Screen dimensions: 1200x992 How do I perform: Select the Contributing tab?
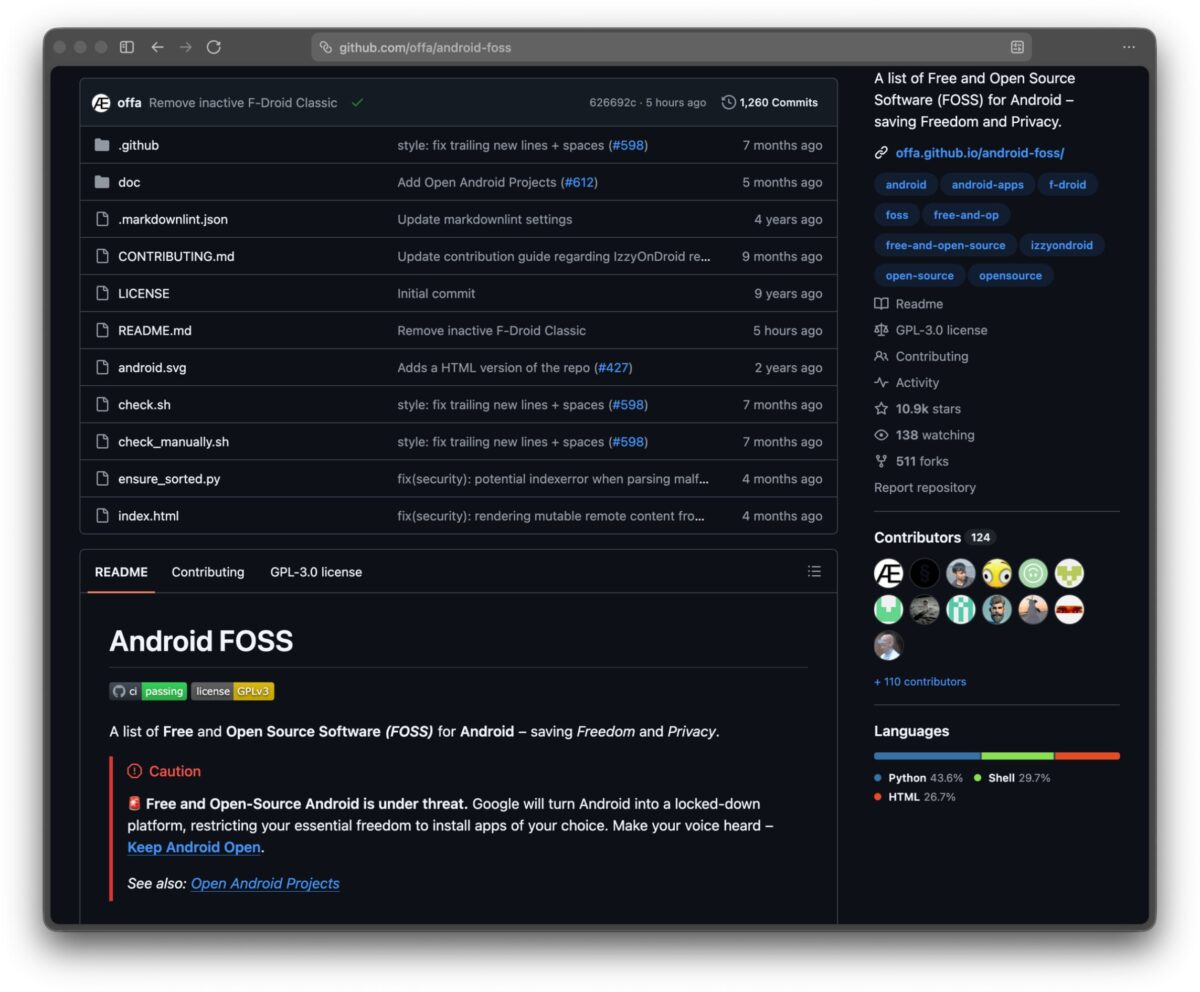coord(208,572)
